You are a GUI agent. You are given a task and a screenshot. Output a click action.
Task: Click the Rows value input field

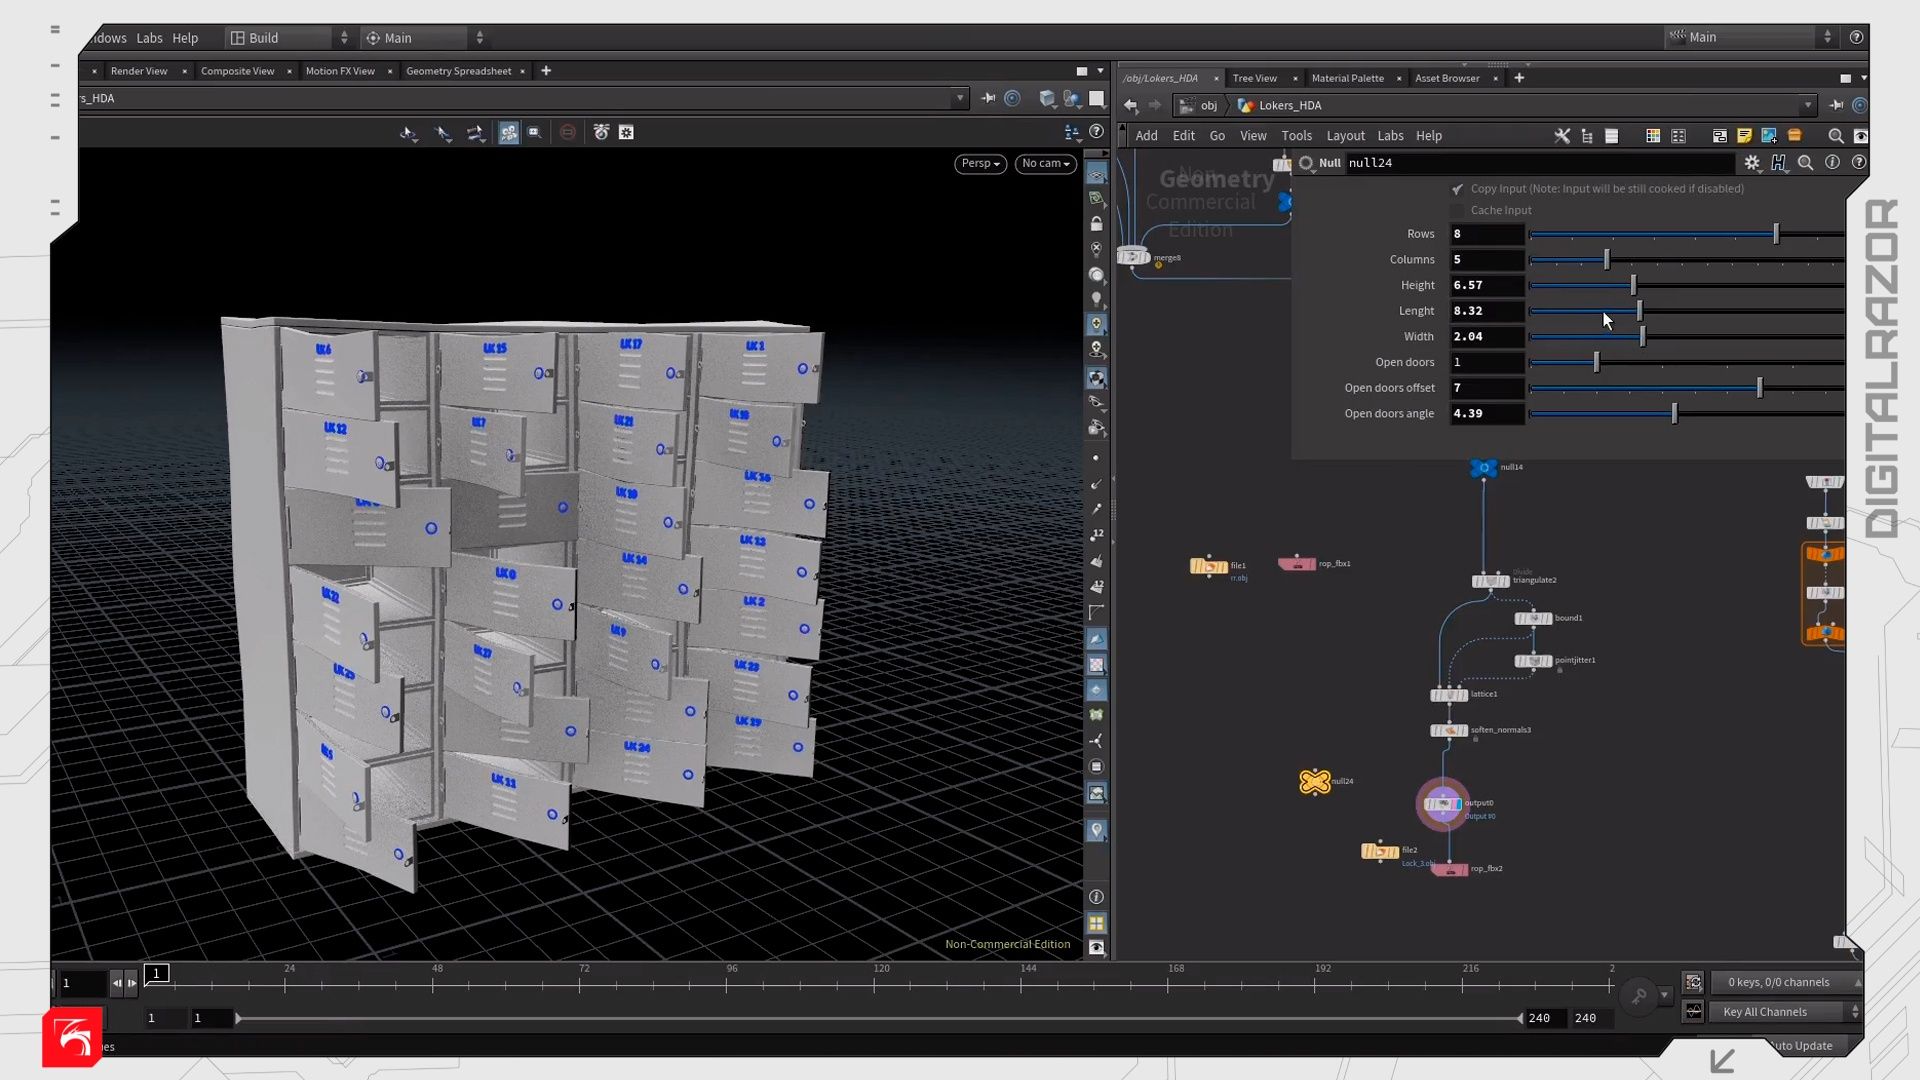pos(1486,234)
